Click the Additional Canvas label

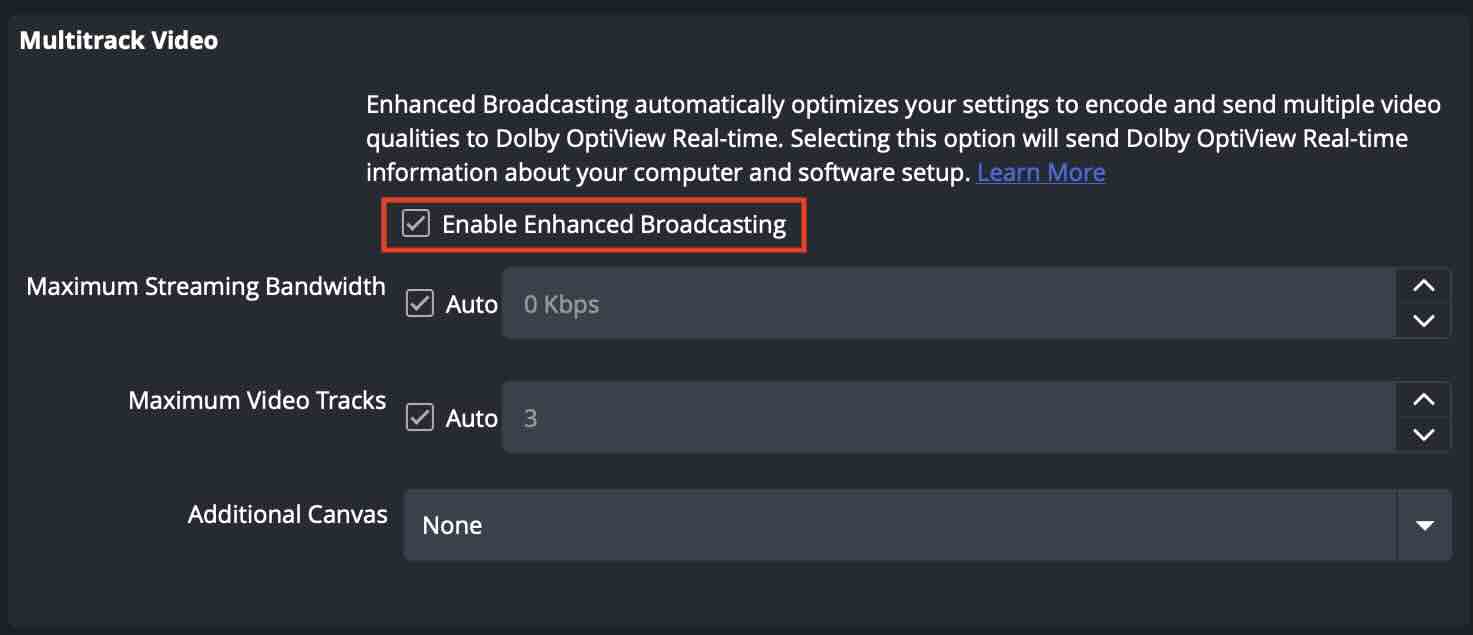coord(288,514)
